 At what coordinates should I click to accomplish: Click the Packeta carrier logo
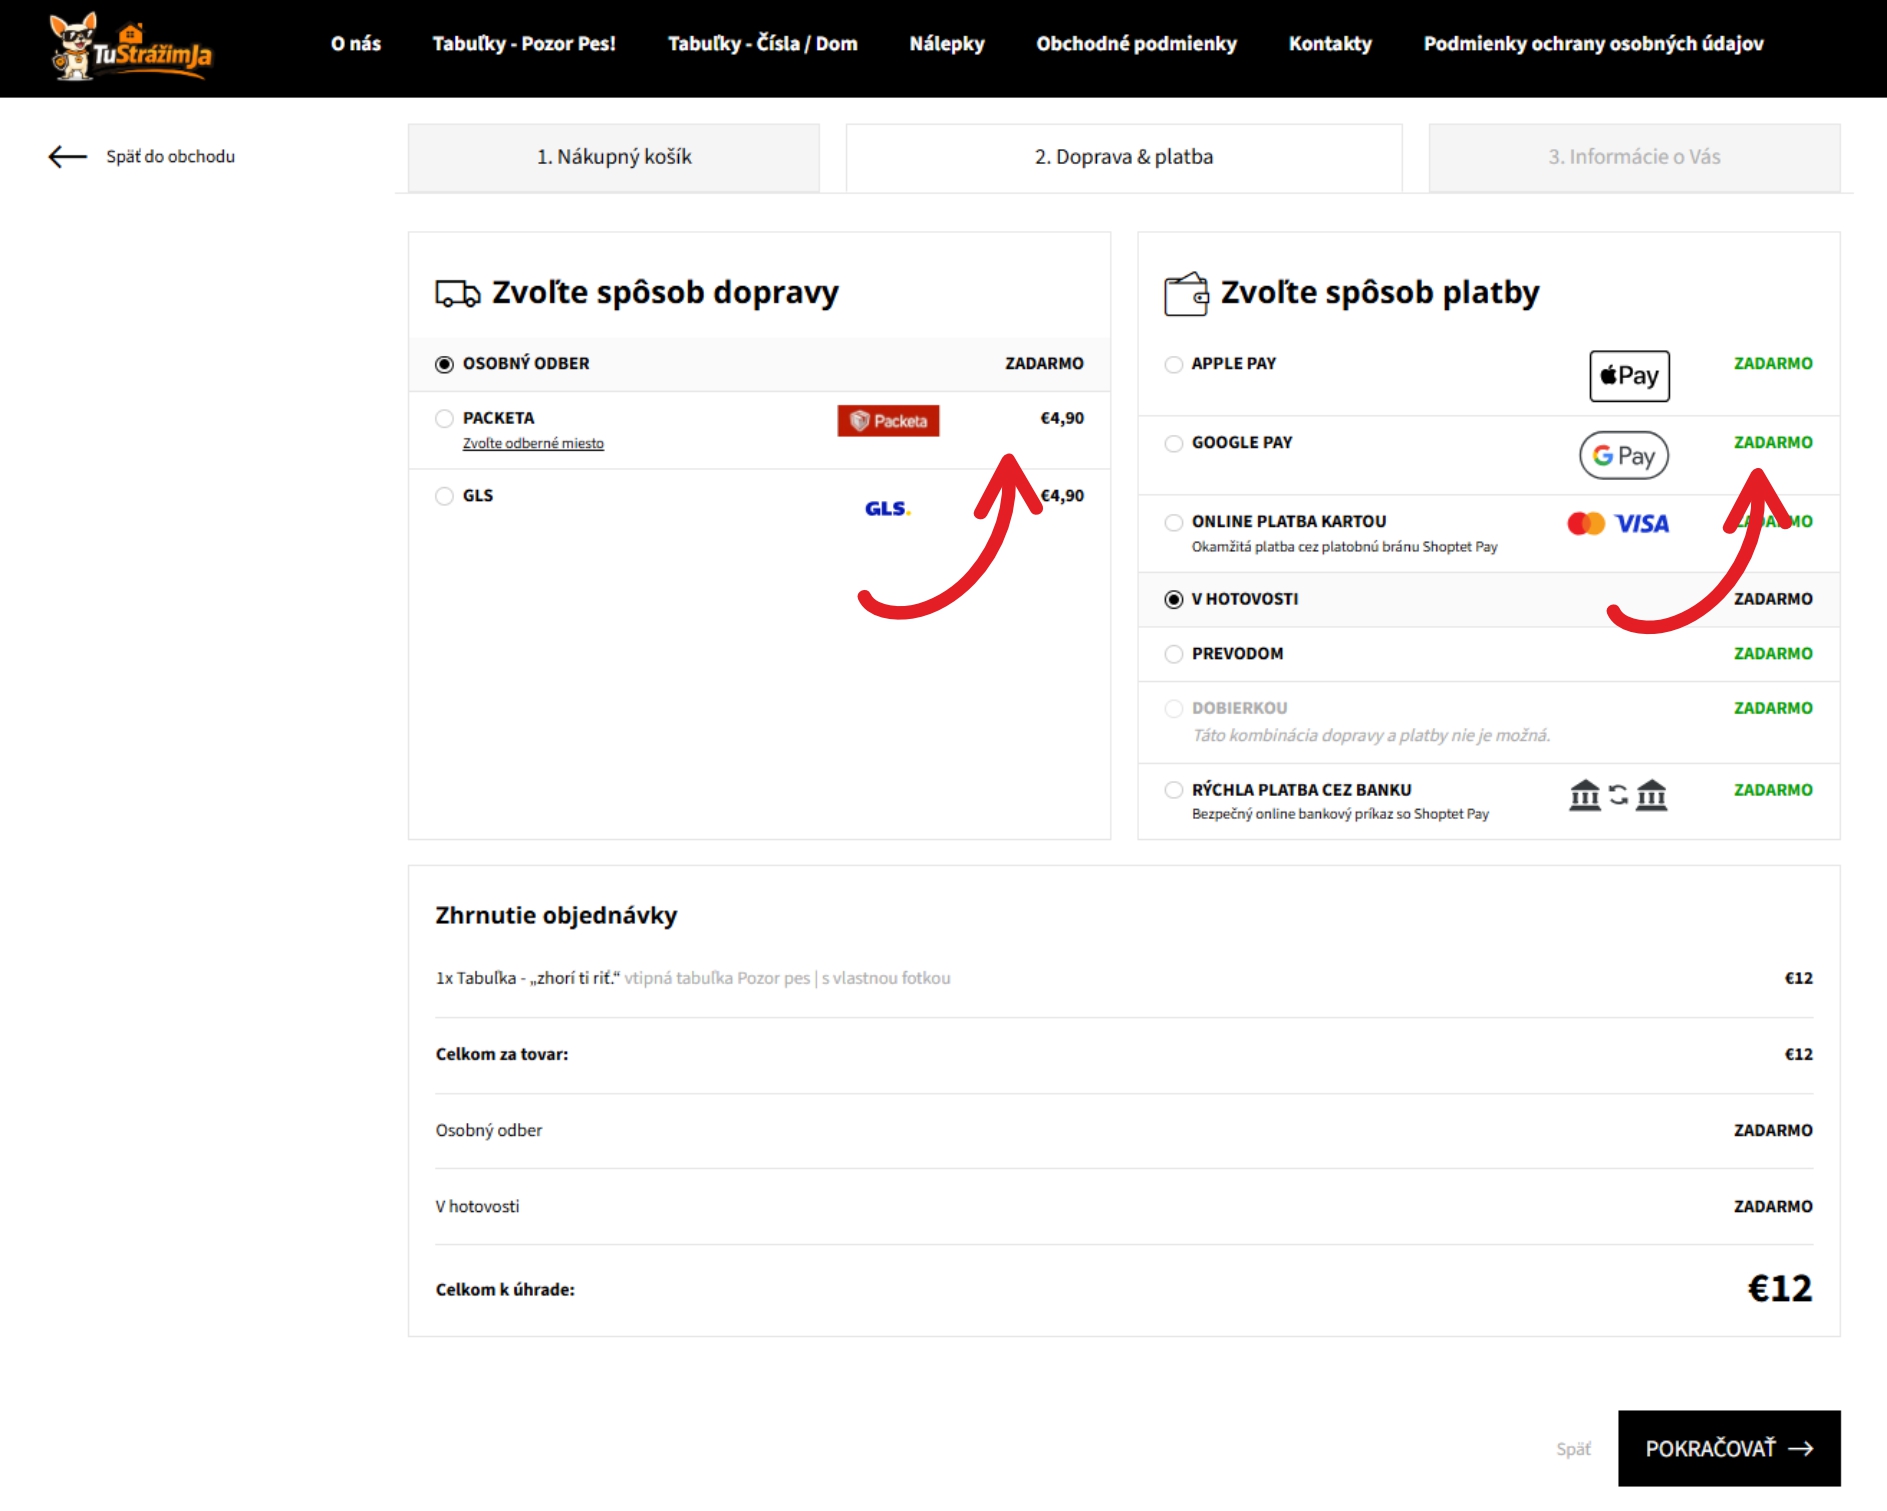point(888,421)
